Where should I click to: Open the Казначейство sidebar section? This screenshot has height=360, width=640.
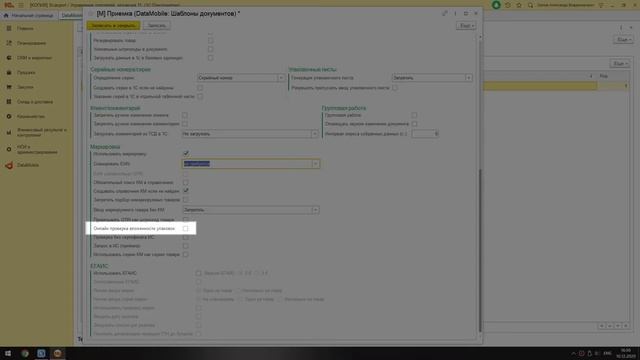tap(31, 116)
